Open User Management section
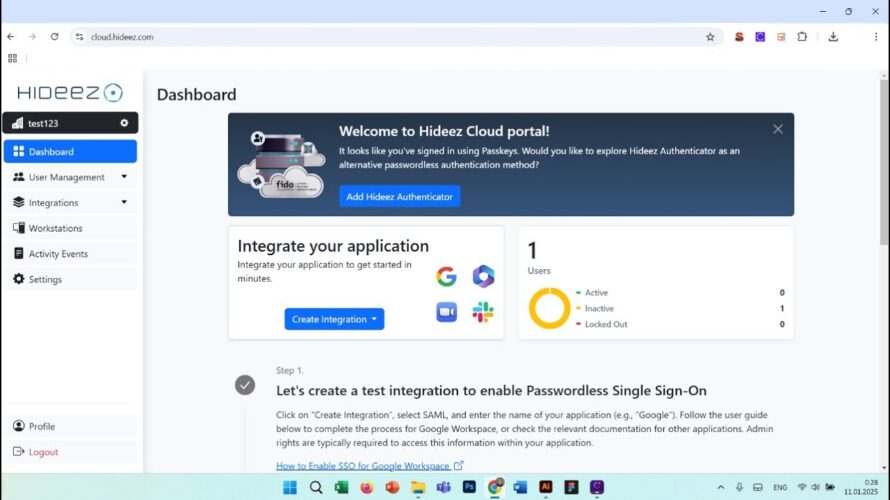This screenshot has width=890, height=500. coord(66,177)
